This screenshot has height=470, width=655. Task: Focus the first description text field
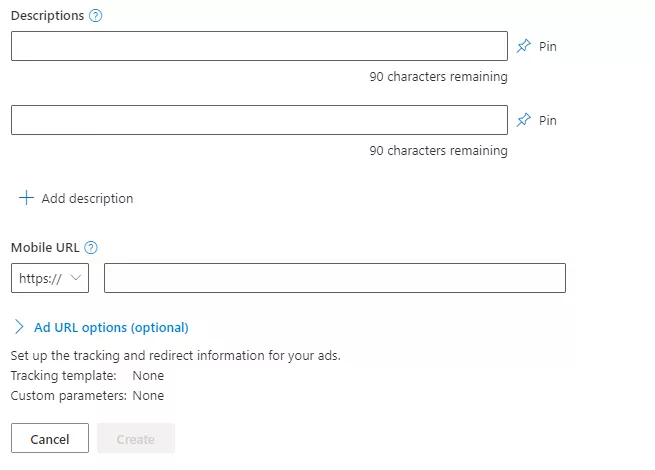(x=259, y=46)
